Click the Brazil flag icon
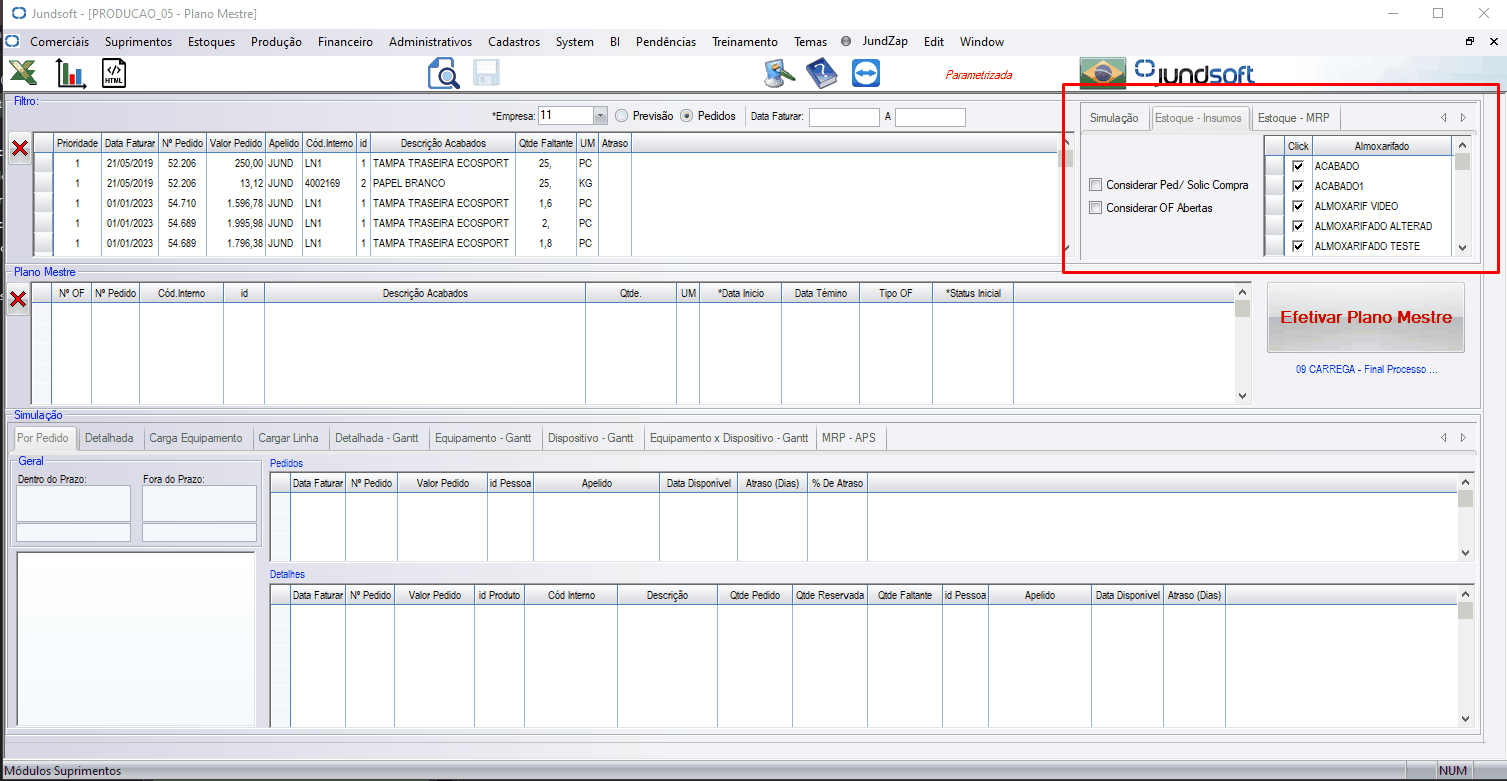Screen dimensions: 1507x781 [x=1103, y=73]
